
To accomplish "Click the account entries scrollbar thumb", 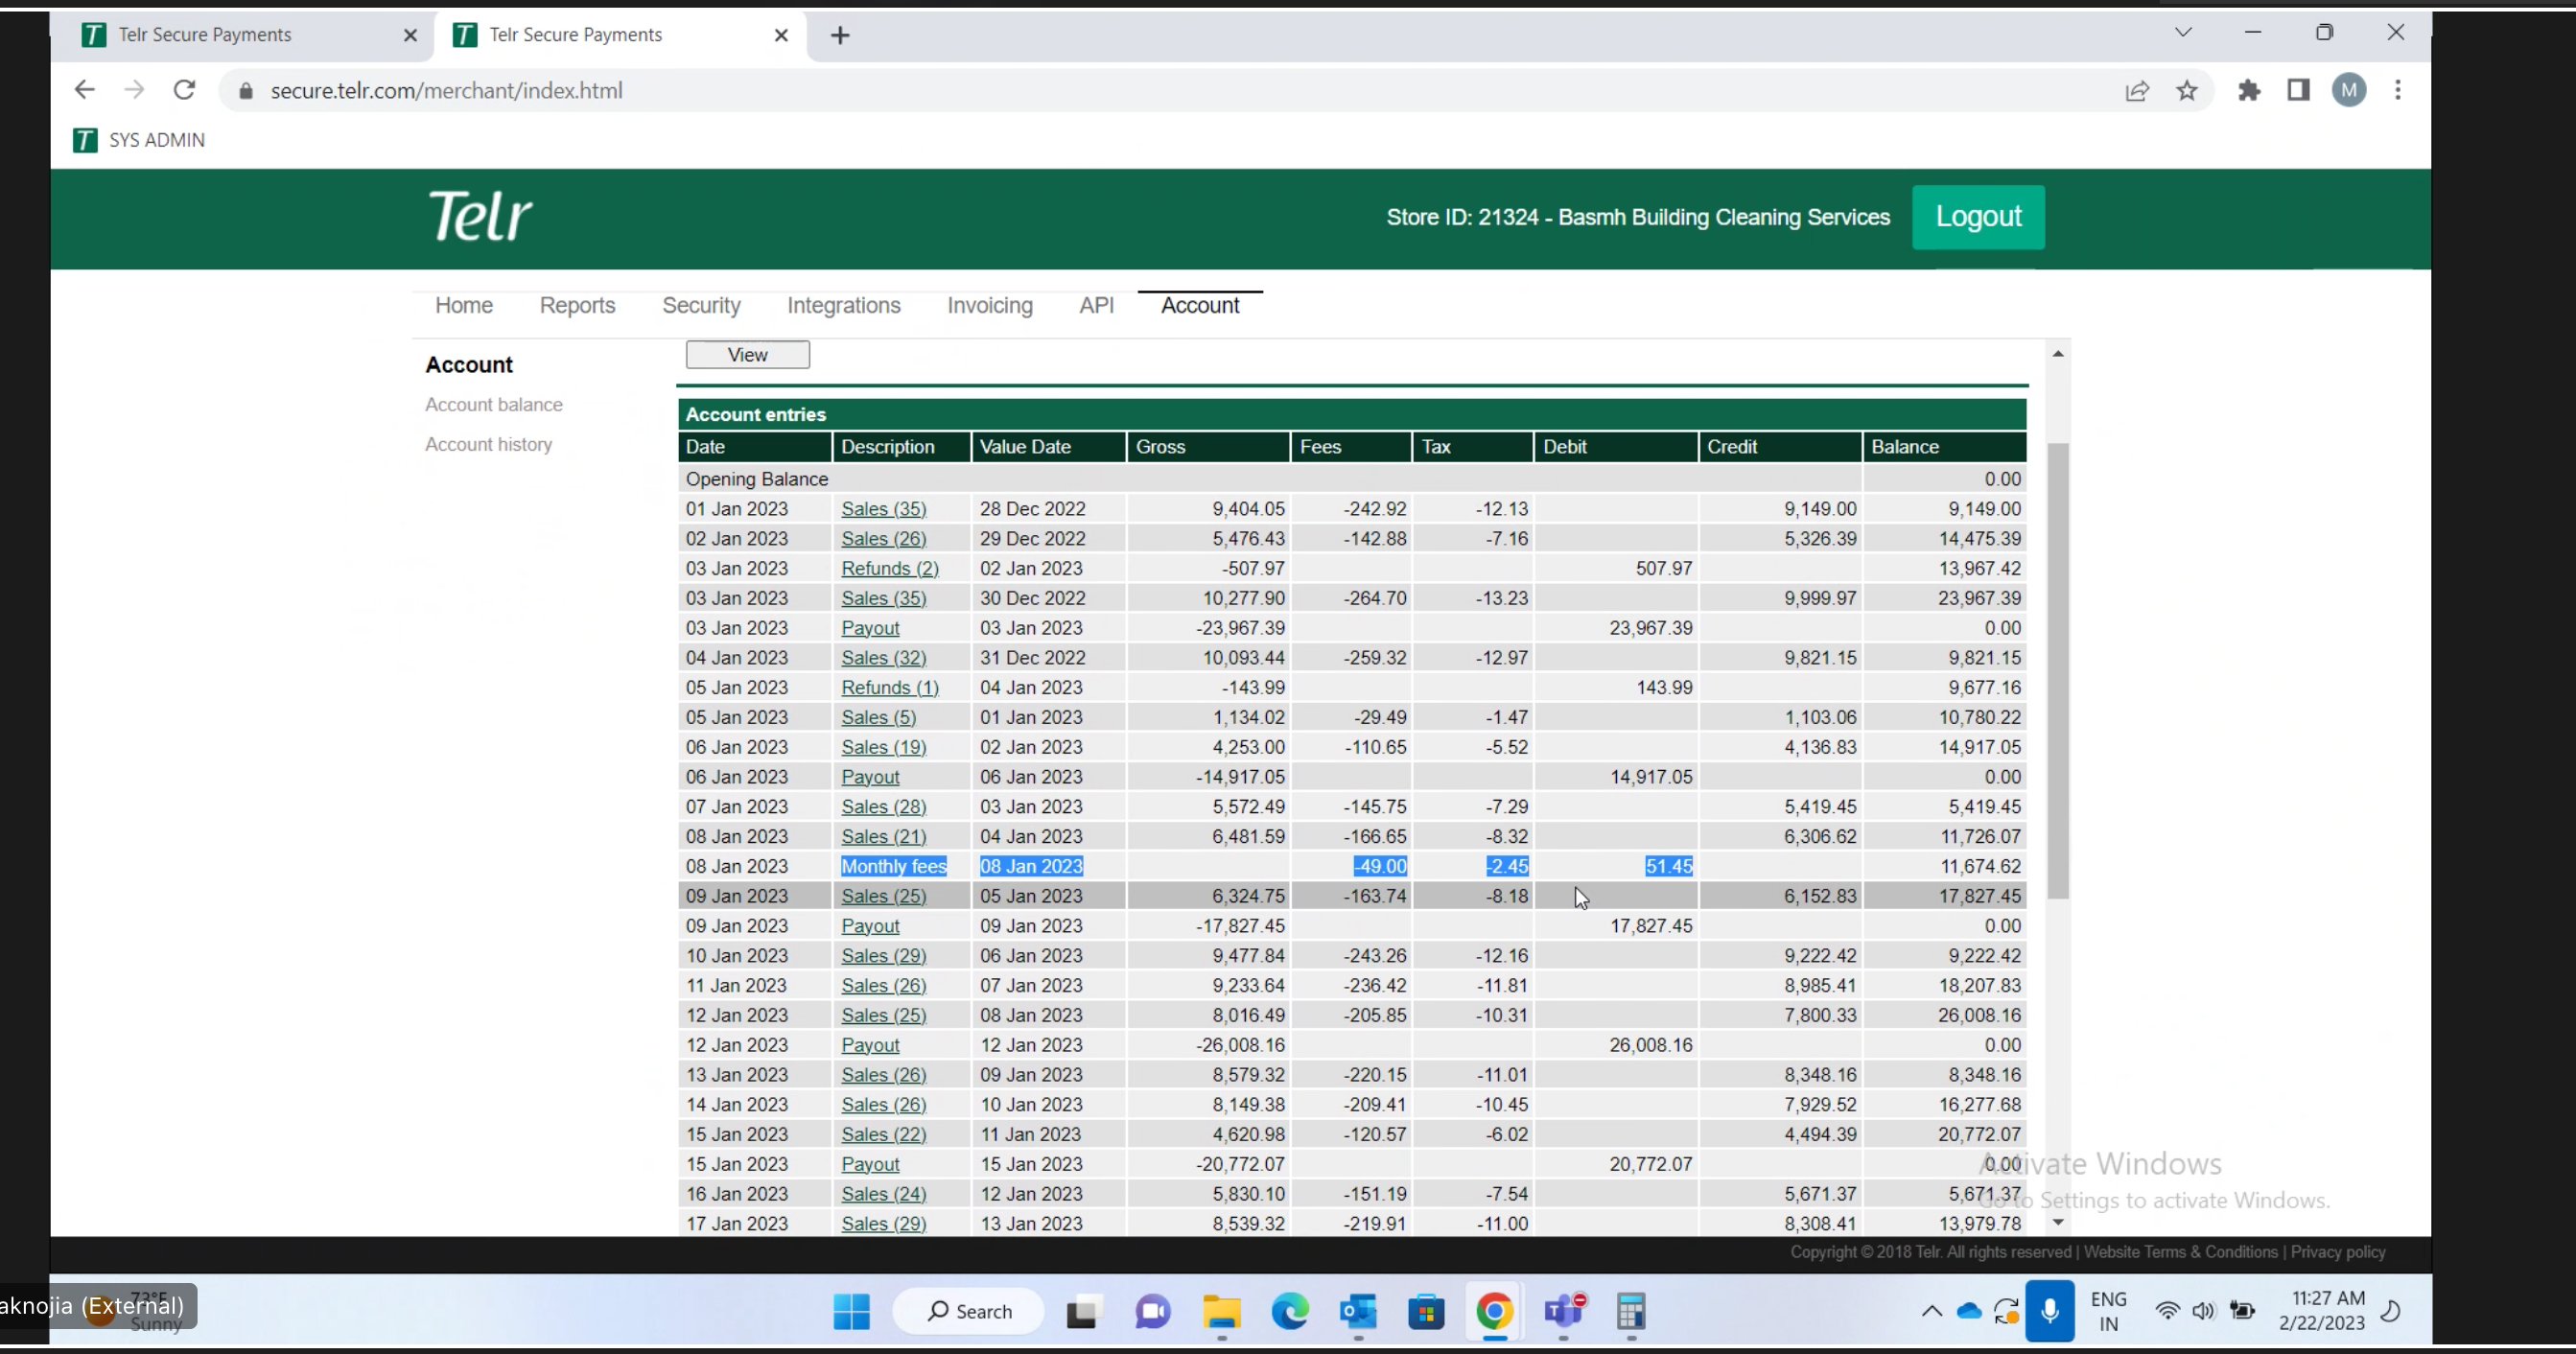I will 2058,670.
